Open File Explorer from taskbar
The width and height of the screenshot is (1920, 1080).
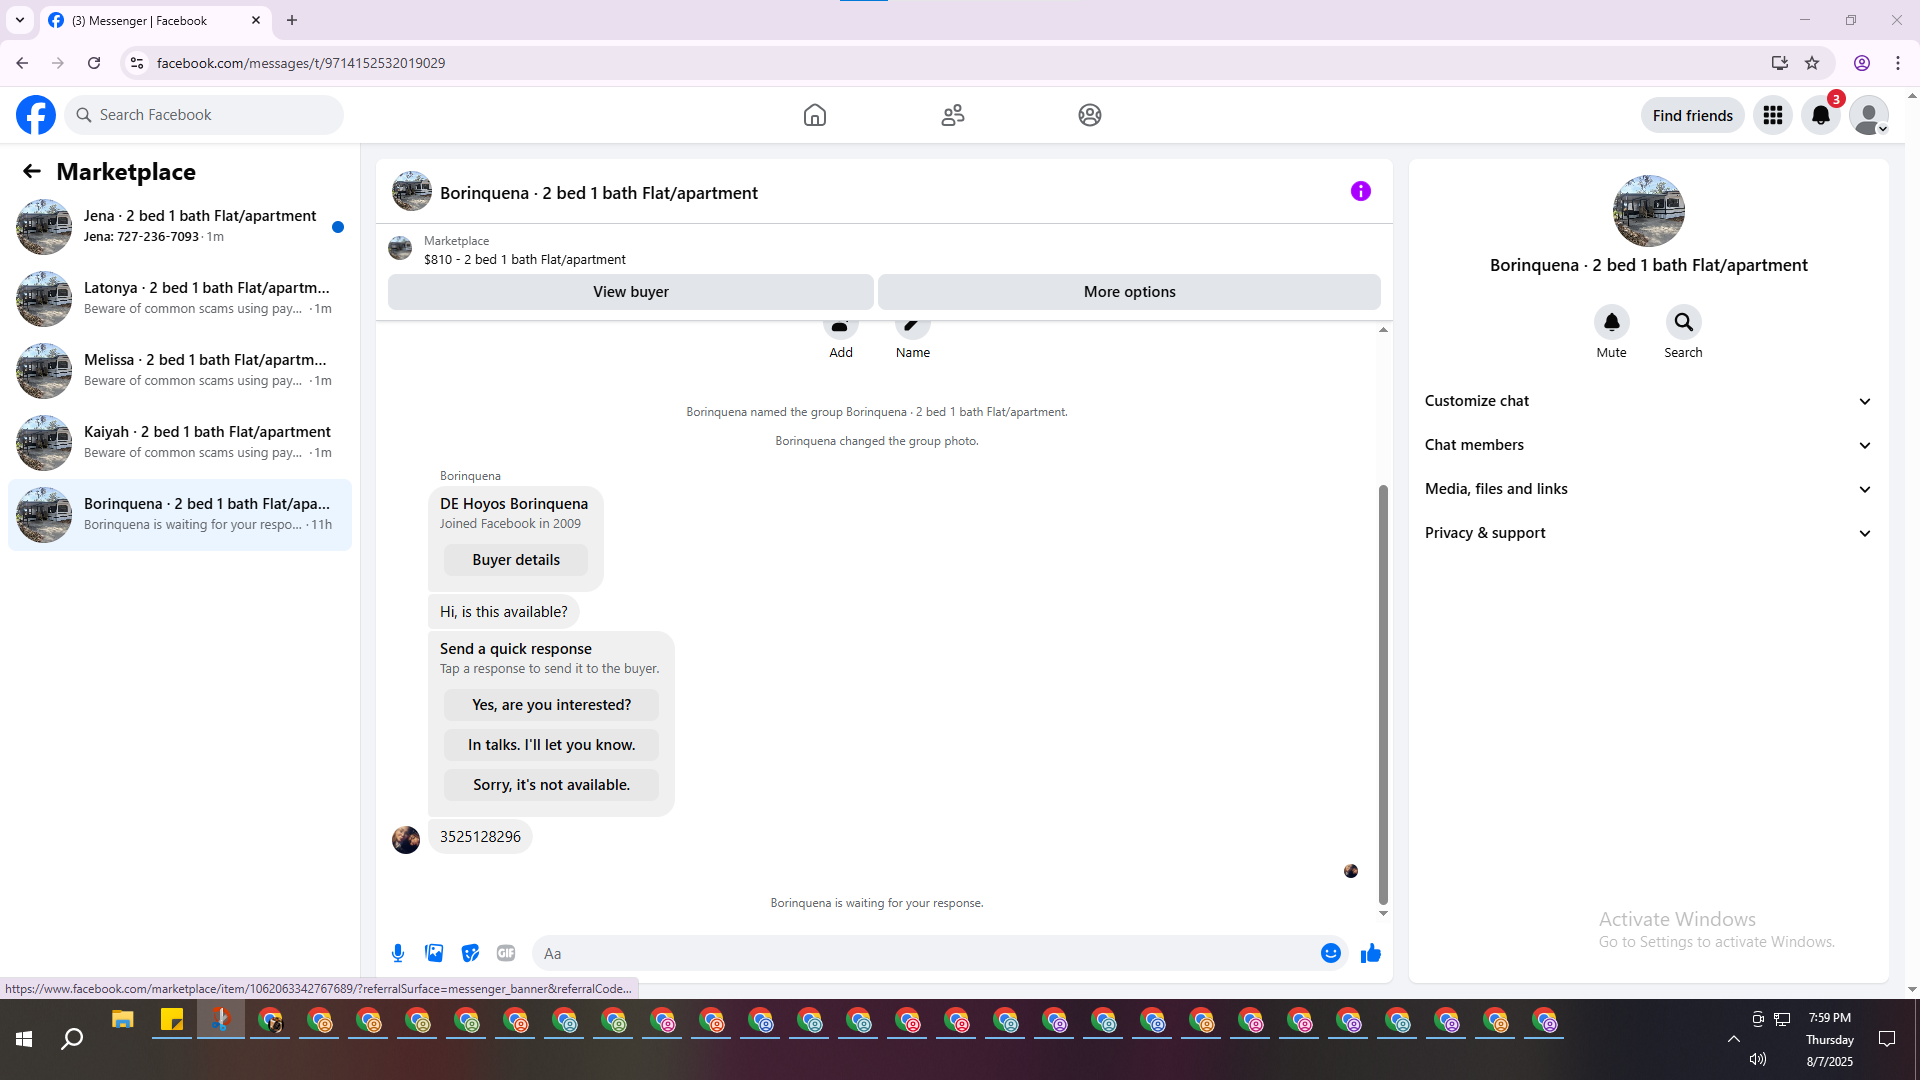123,1021
